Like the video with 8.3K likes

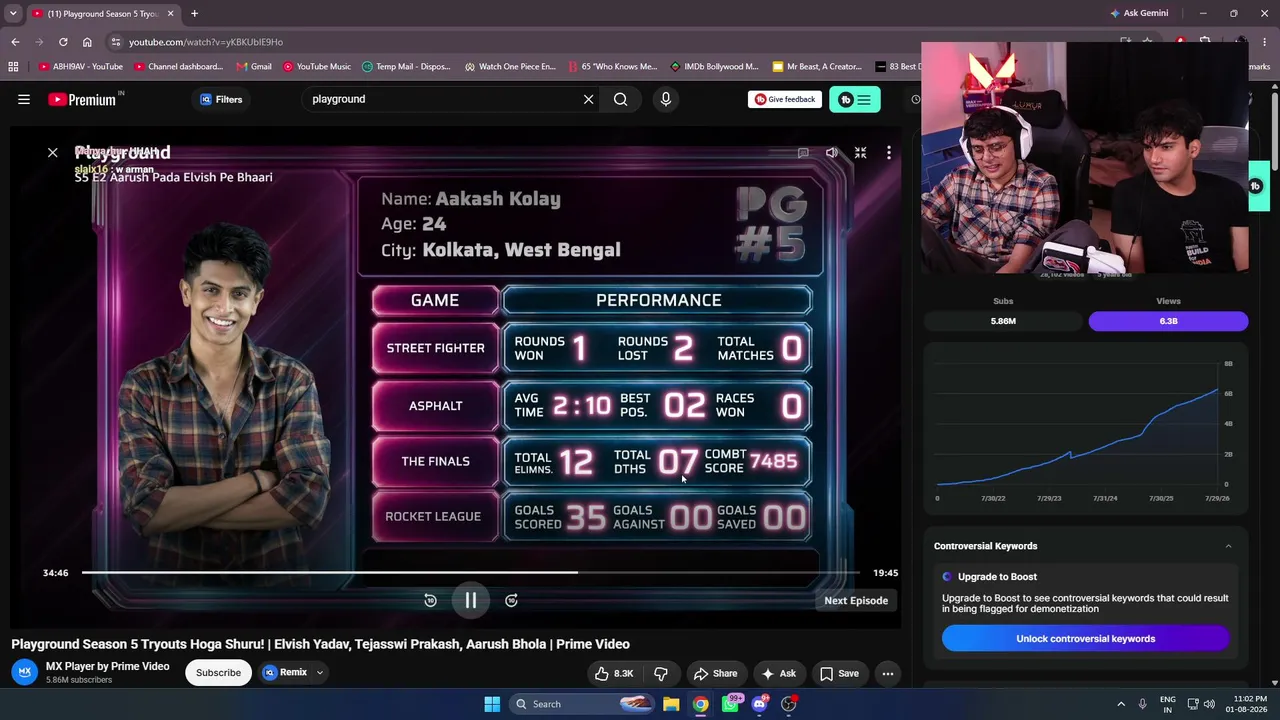pyautogui.click(x=614, y=673)
